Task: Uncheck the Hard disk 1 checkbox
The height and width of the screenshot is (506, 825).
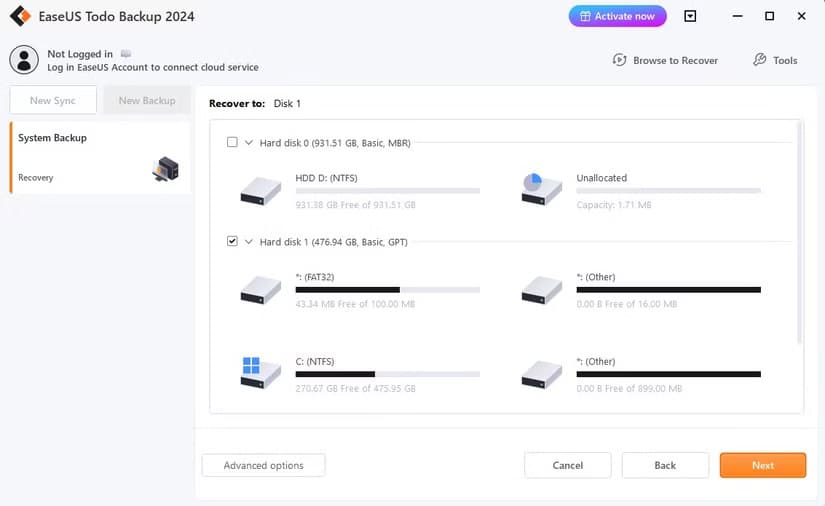Action: point(232,241)
